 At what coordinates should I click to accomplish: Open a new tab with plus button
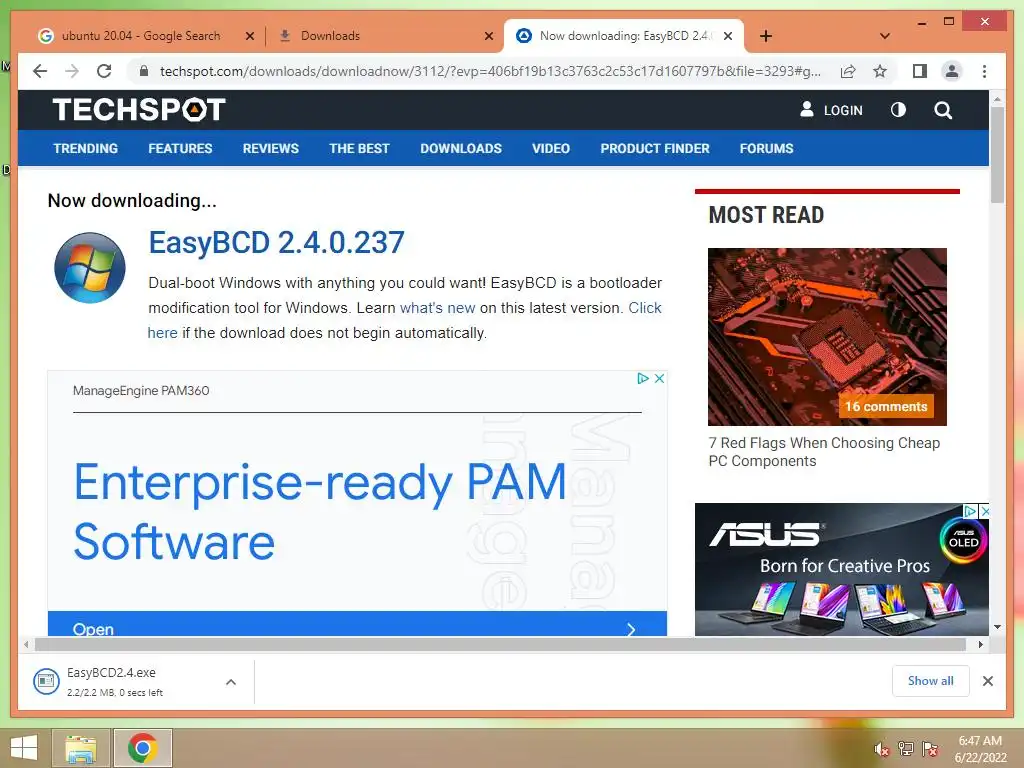[x=765, y=36]
